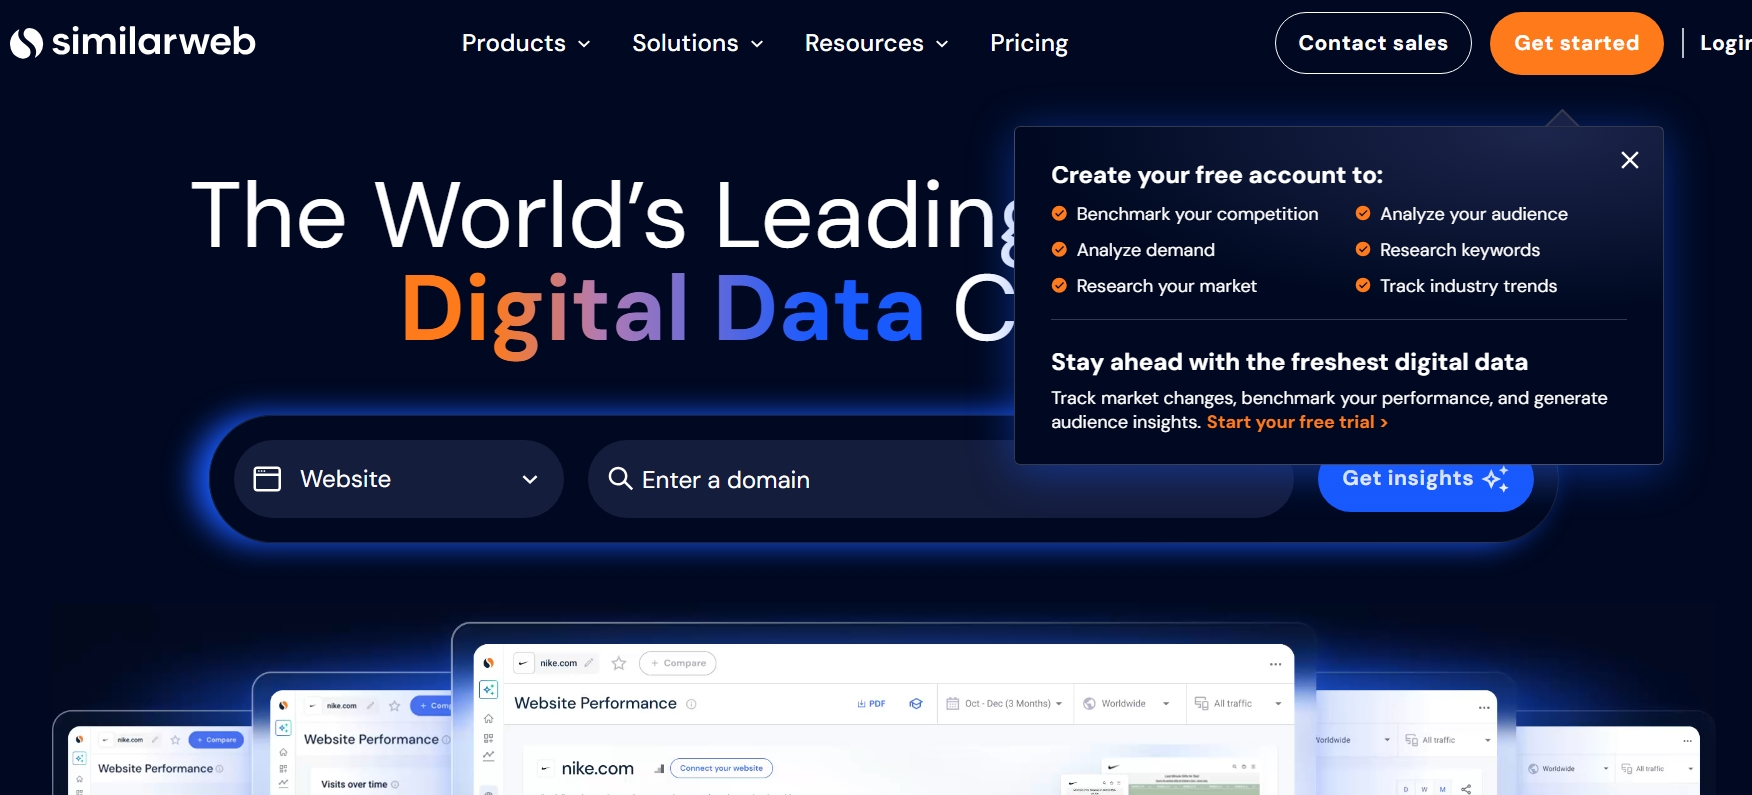Click the AI sparkle icon in far-left card
Image resolution: width=1752 pixels, height=795 pixels.
[x=79, y=759]
